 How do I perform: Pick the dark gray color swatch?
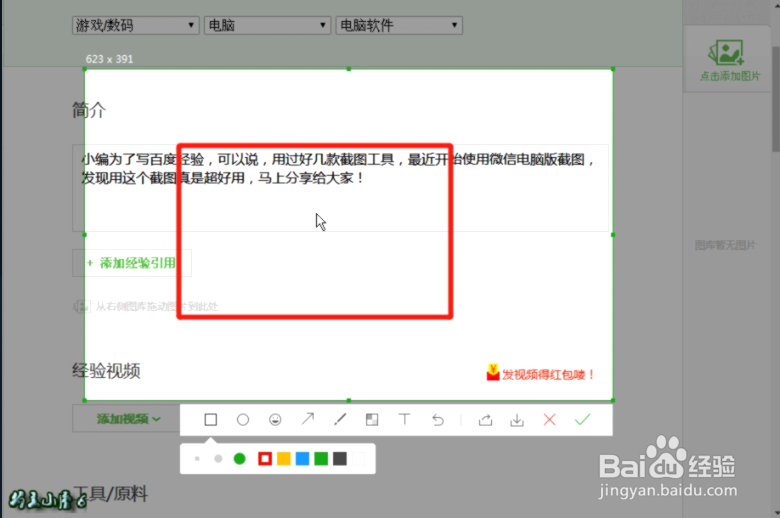coord(340,459)
